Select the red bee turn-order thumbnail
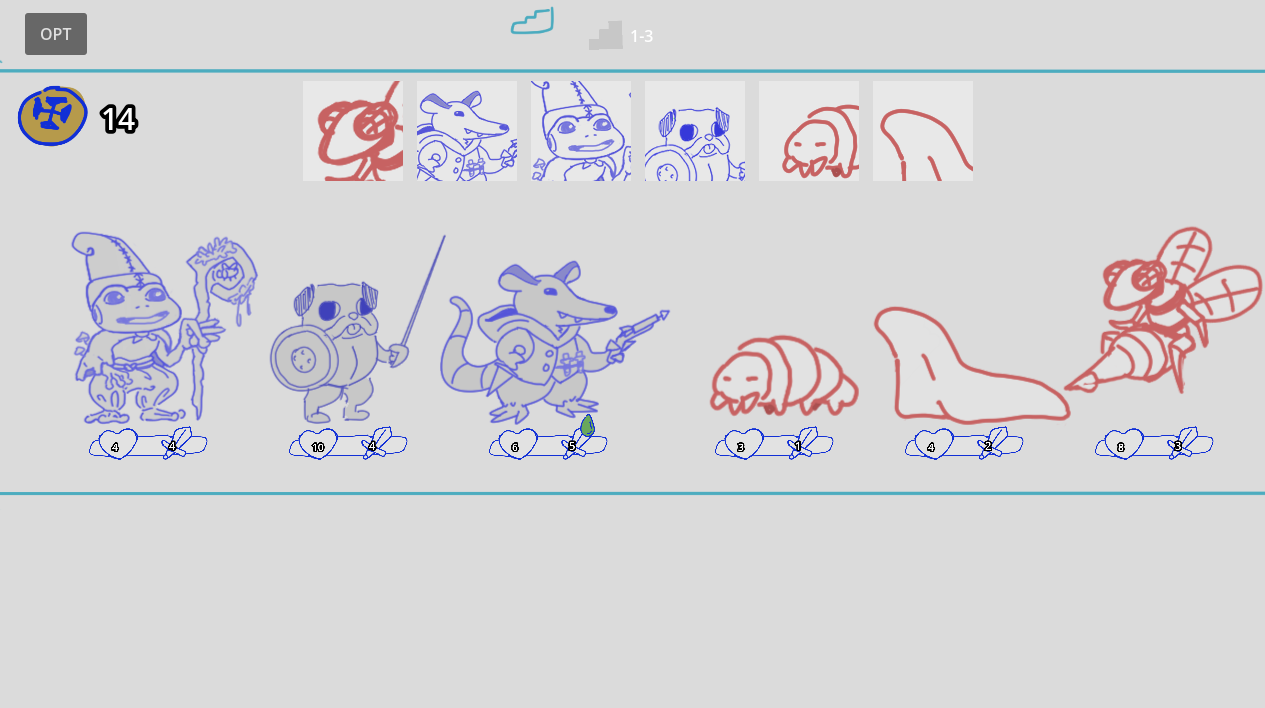The height and width of the screenshot is (708, 1265). [353, 131]
